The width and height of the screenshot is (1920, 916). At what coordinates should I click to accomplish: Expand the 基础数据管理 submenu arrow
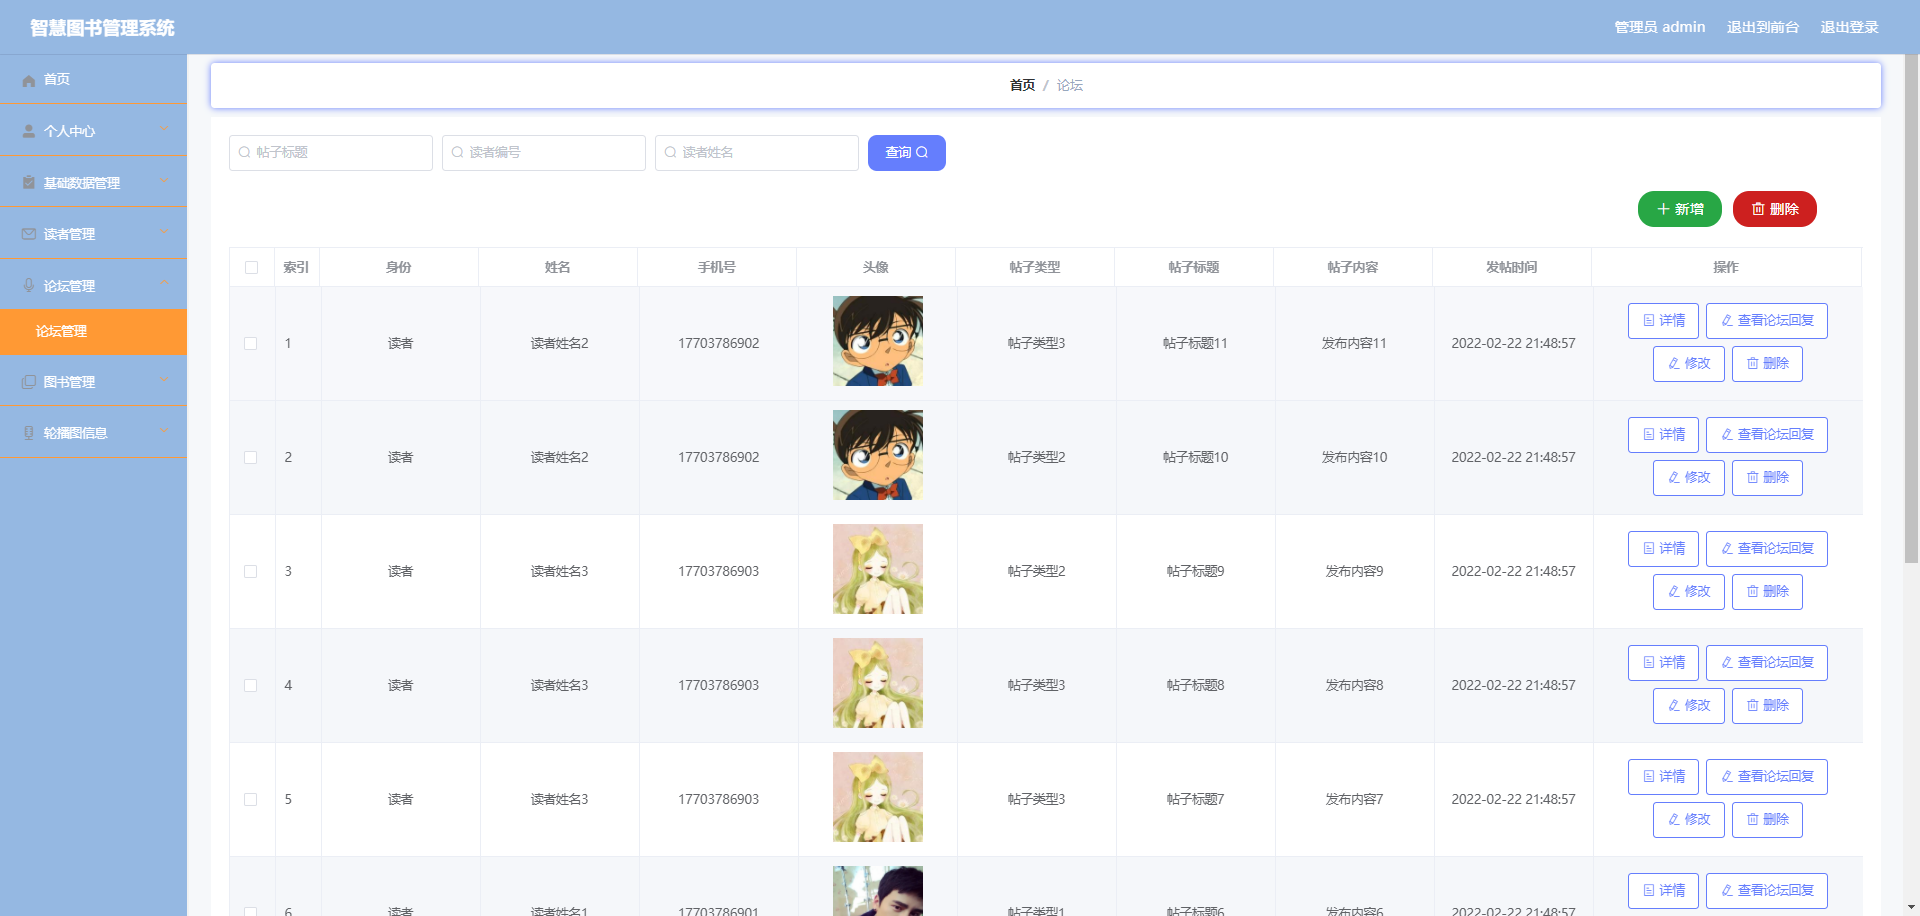pyautogui.click(x=163, y=181)
